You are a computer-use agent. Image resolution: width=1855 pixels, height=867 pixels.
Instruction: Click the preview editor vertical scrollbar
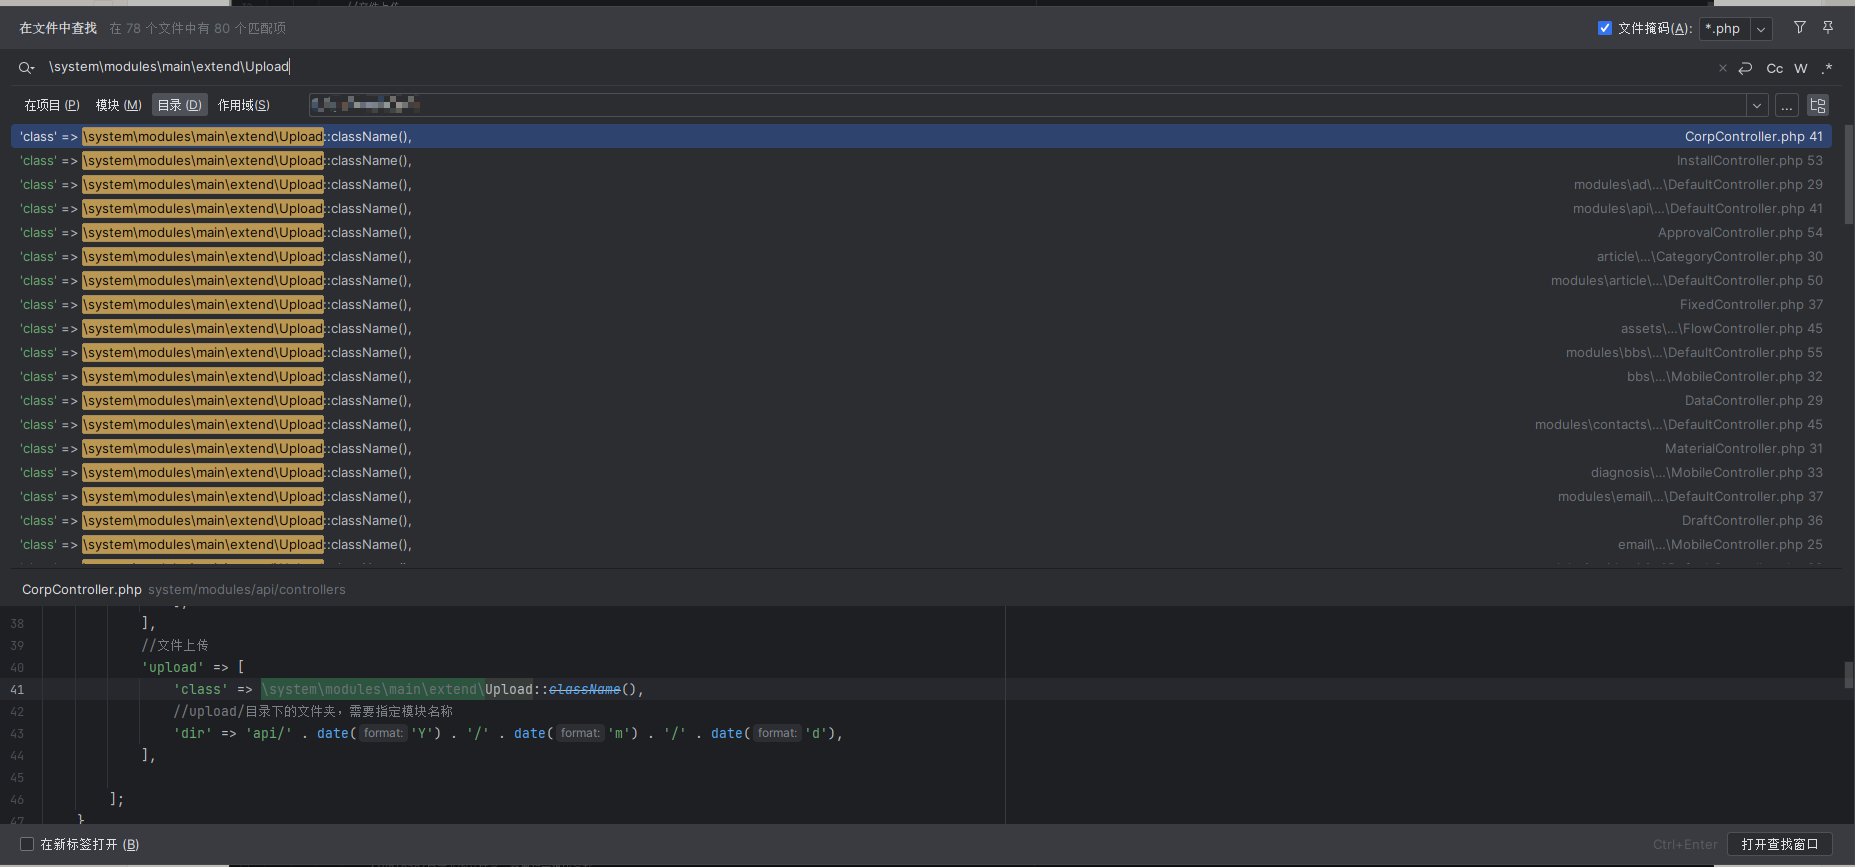(x=1848, y=675)
